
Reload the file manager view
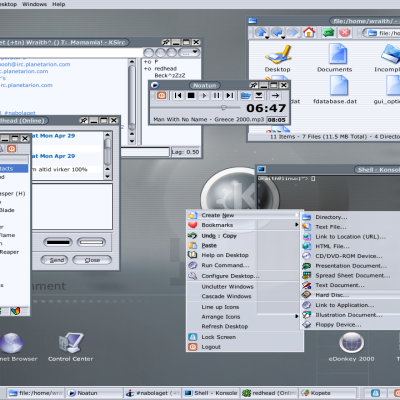coord(328,33)
